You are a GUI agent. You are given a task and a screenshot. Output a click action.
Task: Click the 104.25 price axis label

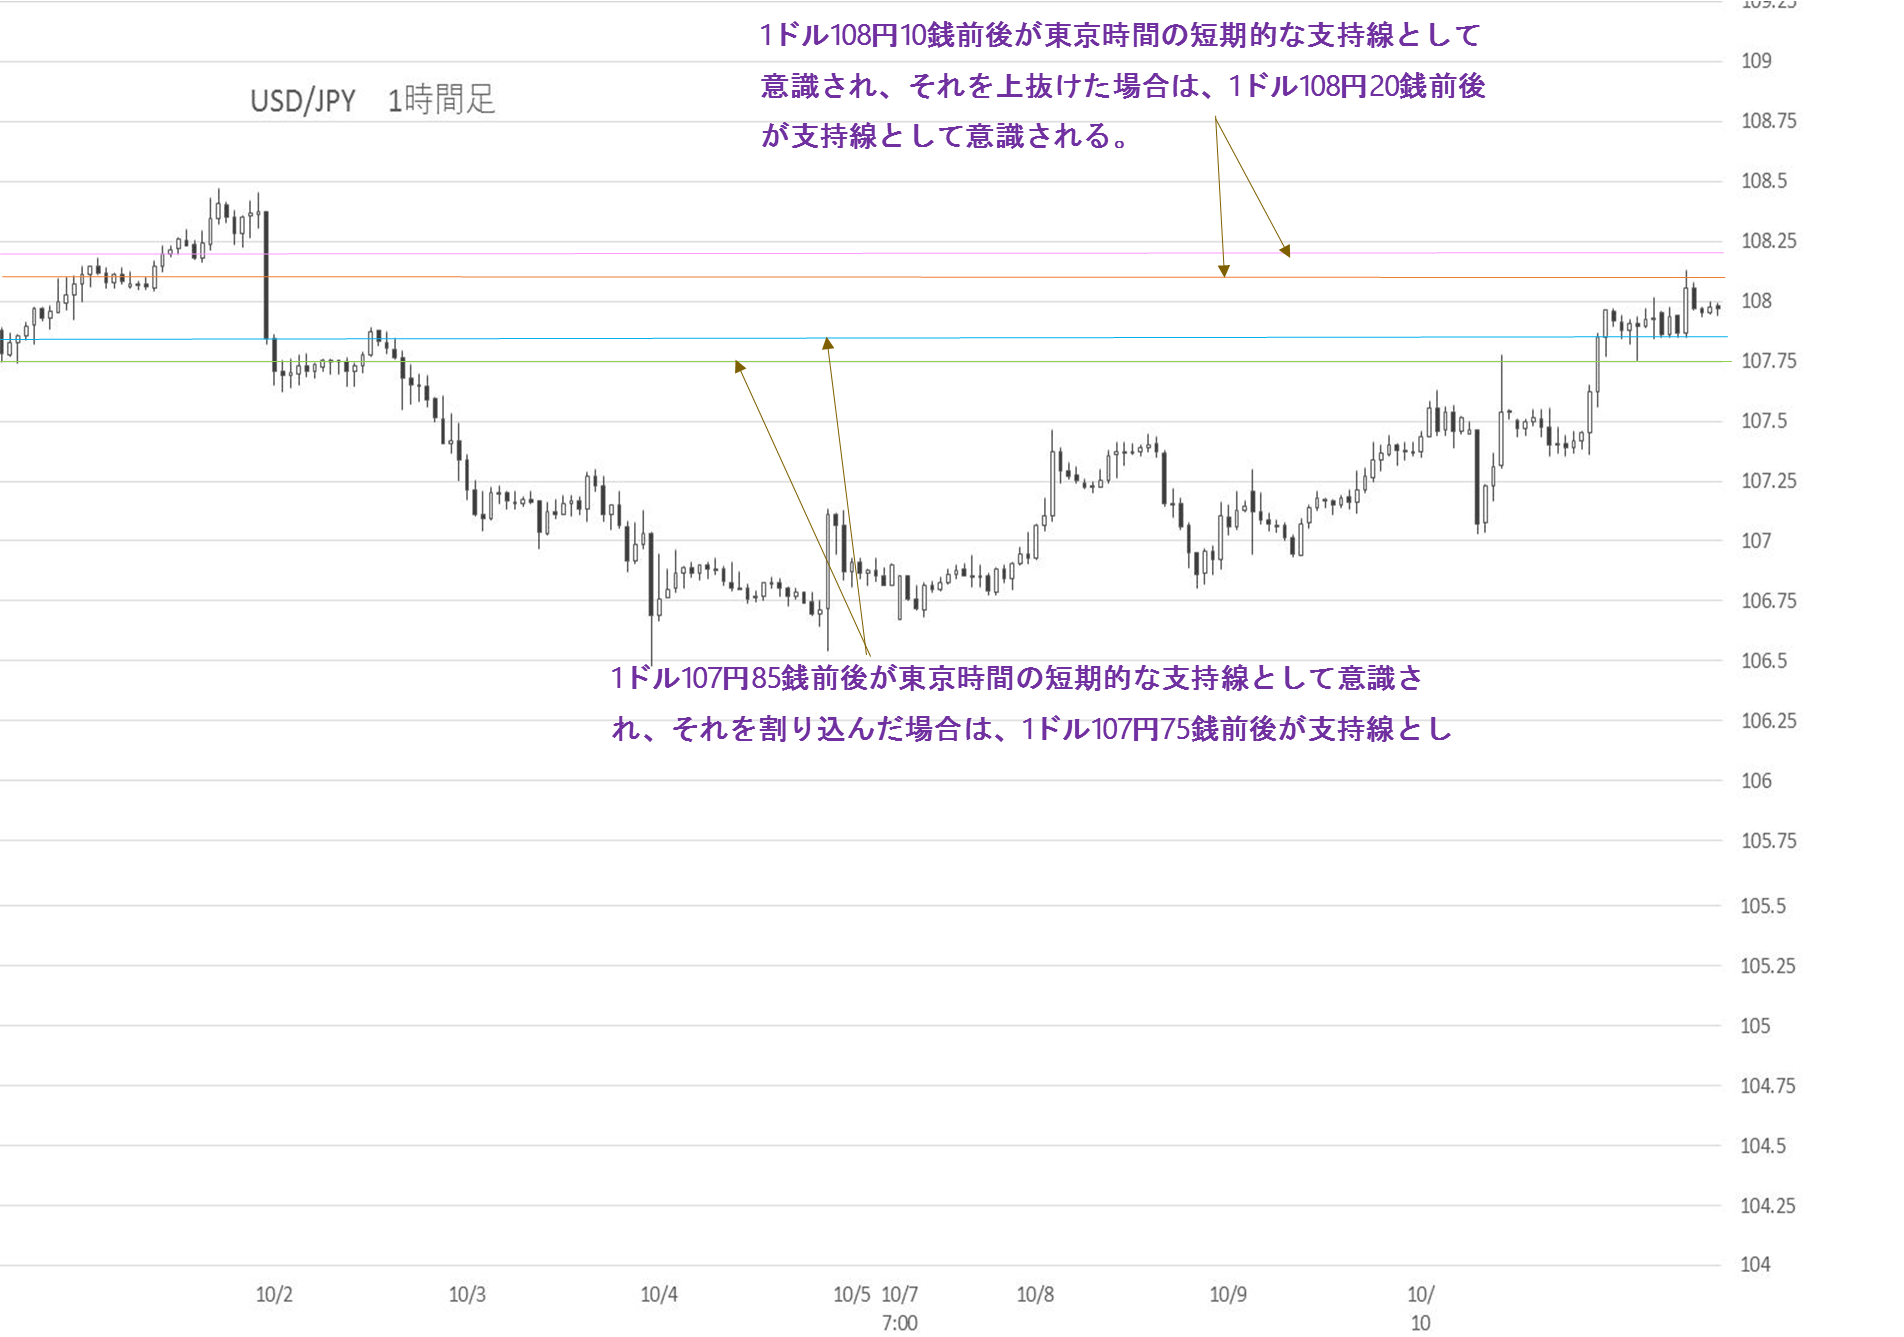1768,1206
